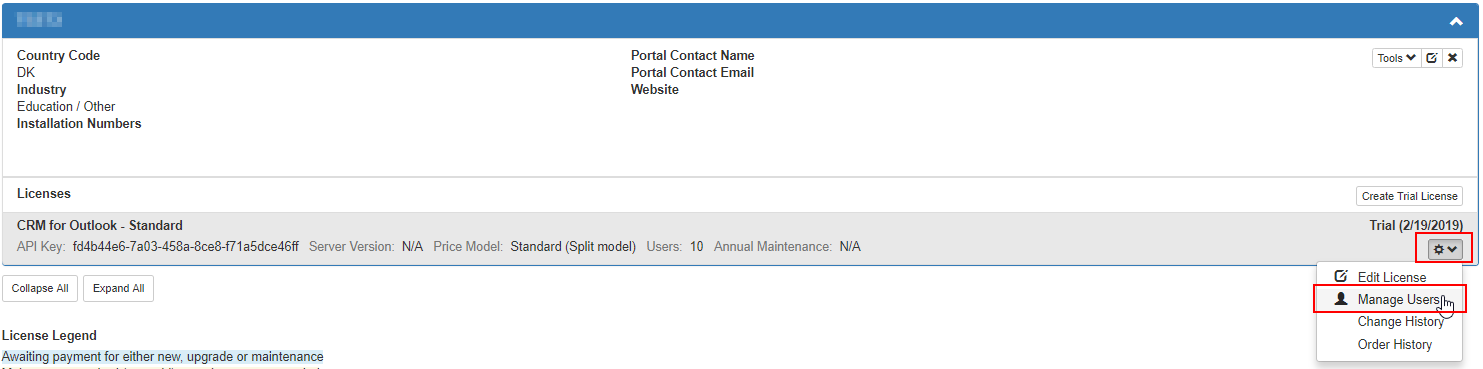Click the Licenses section heading
1483x369 pixels.
click(x=44, y=193)
